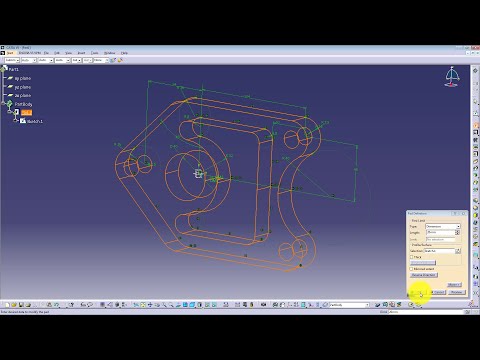This screenshot has height=360, width=480.
Task: Click the Open file icon
Action: coord(14,305)
